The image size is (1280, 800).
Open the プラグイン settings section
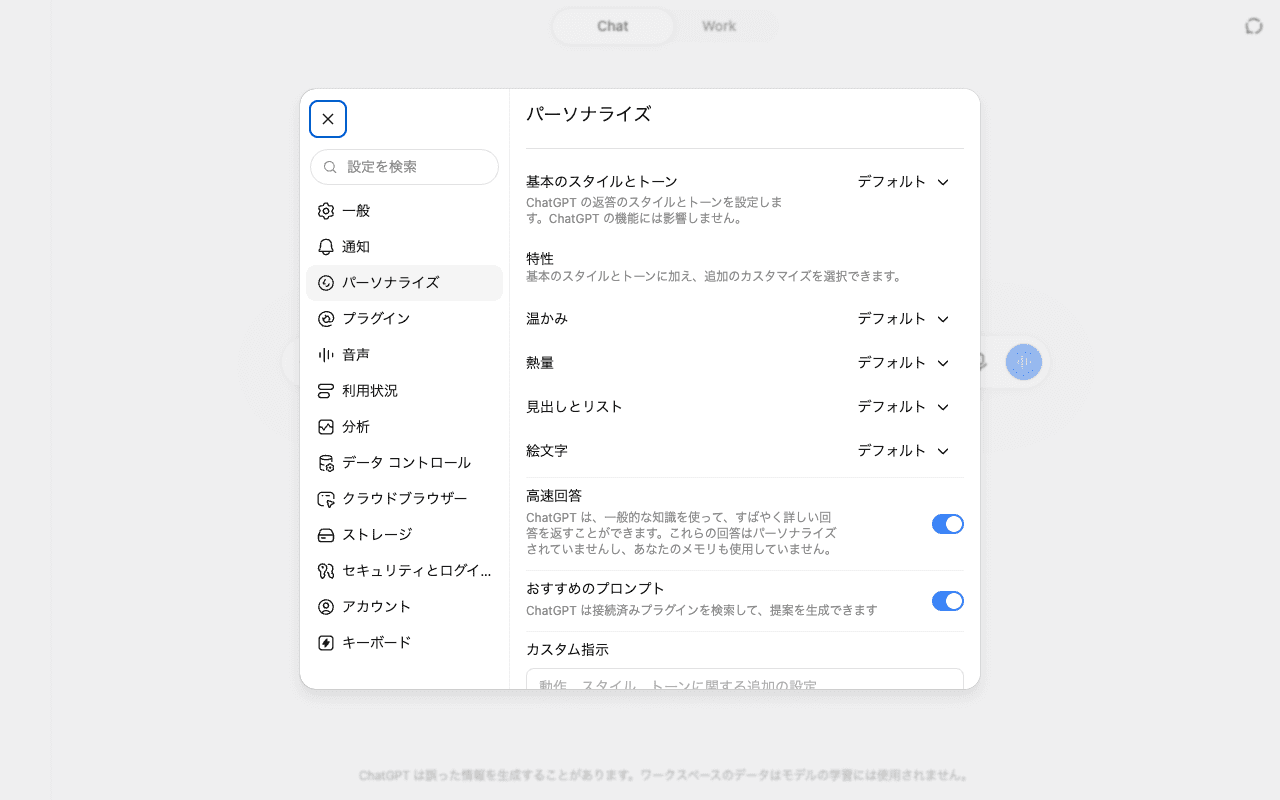[x=404, y=319]
